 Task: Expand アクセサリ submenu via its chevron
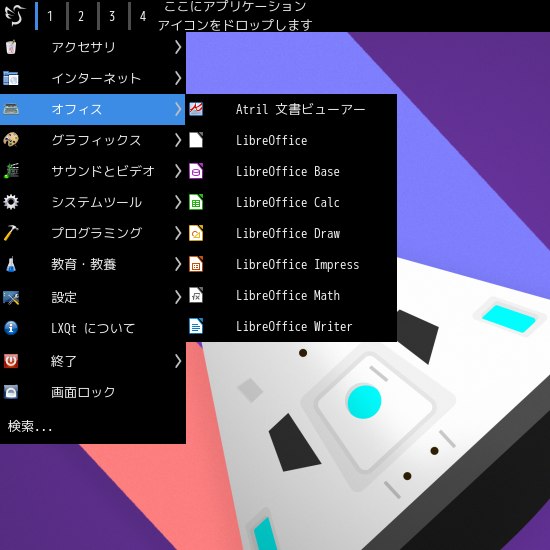[178, 47]
